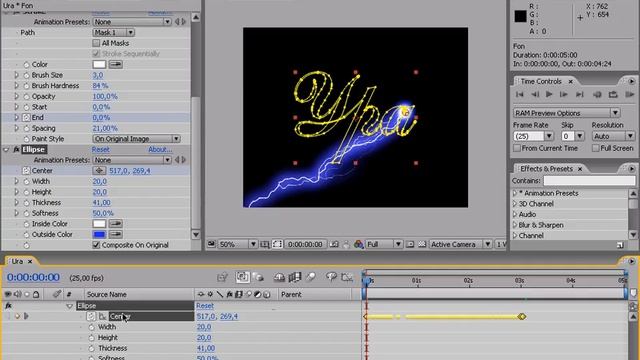Pick Outside Color with the eyedropper

click(116, 234)
